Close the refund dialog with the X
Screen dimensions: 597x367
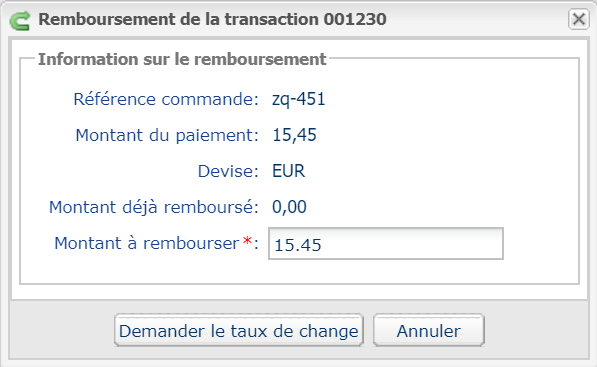(x=579, y=19)
